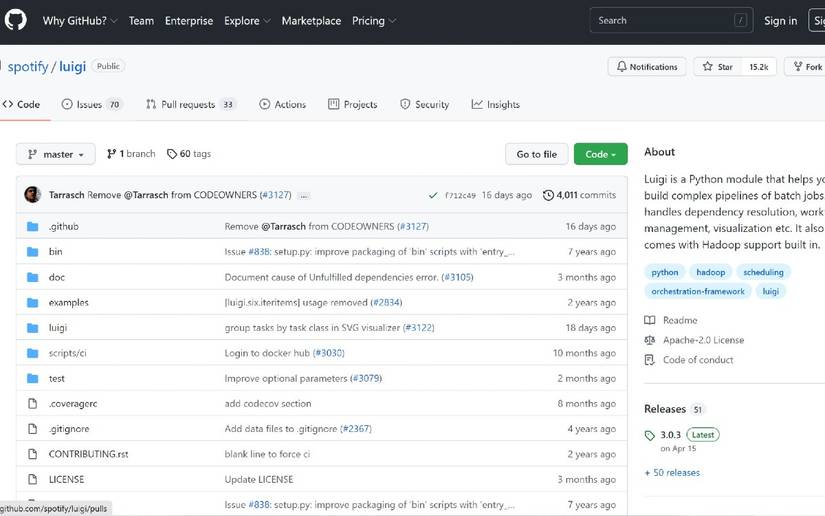Open the spotify owner link

tap(28, 67)
